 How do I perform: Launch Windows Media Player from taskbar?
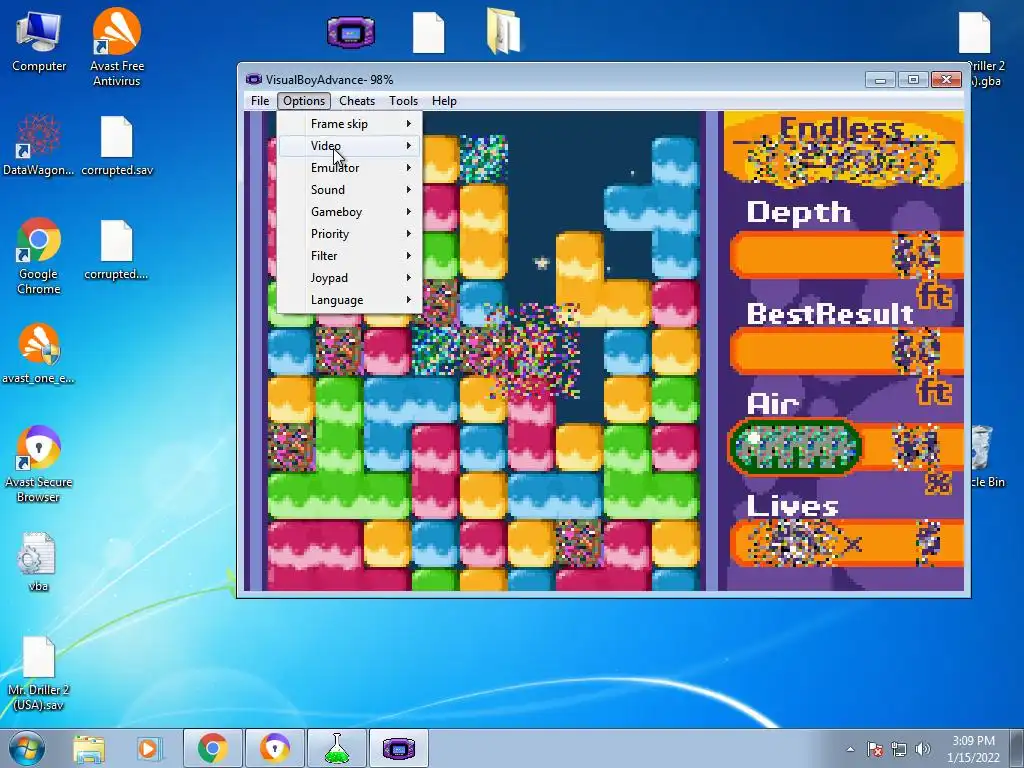click(x=148, y=748)
